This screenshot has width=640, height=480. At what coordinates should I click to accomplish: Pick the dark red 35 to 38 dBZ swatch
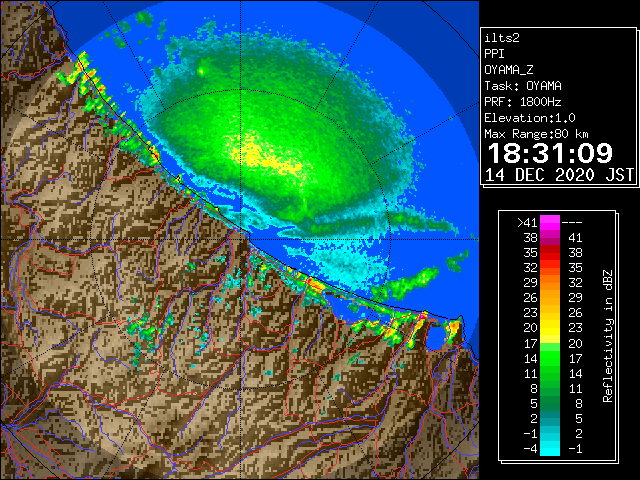(550, 253)
